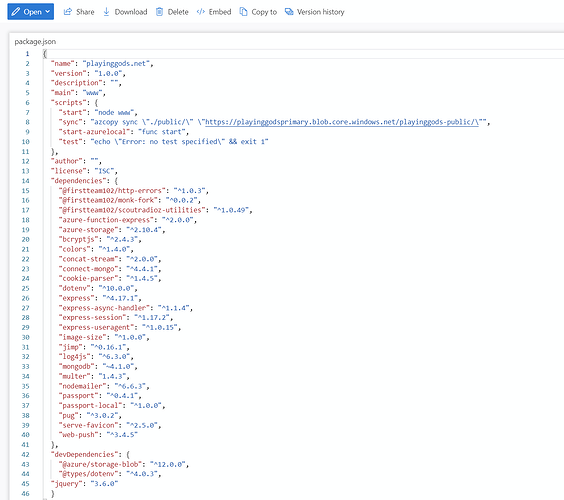Image resolution: width=564 pixels, height=500 pixels.
Task: Choose Download in the command bar
Action: coord(131,12)
